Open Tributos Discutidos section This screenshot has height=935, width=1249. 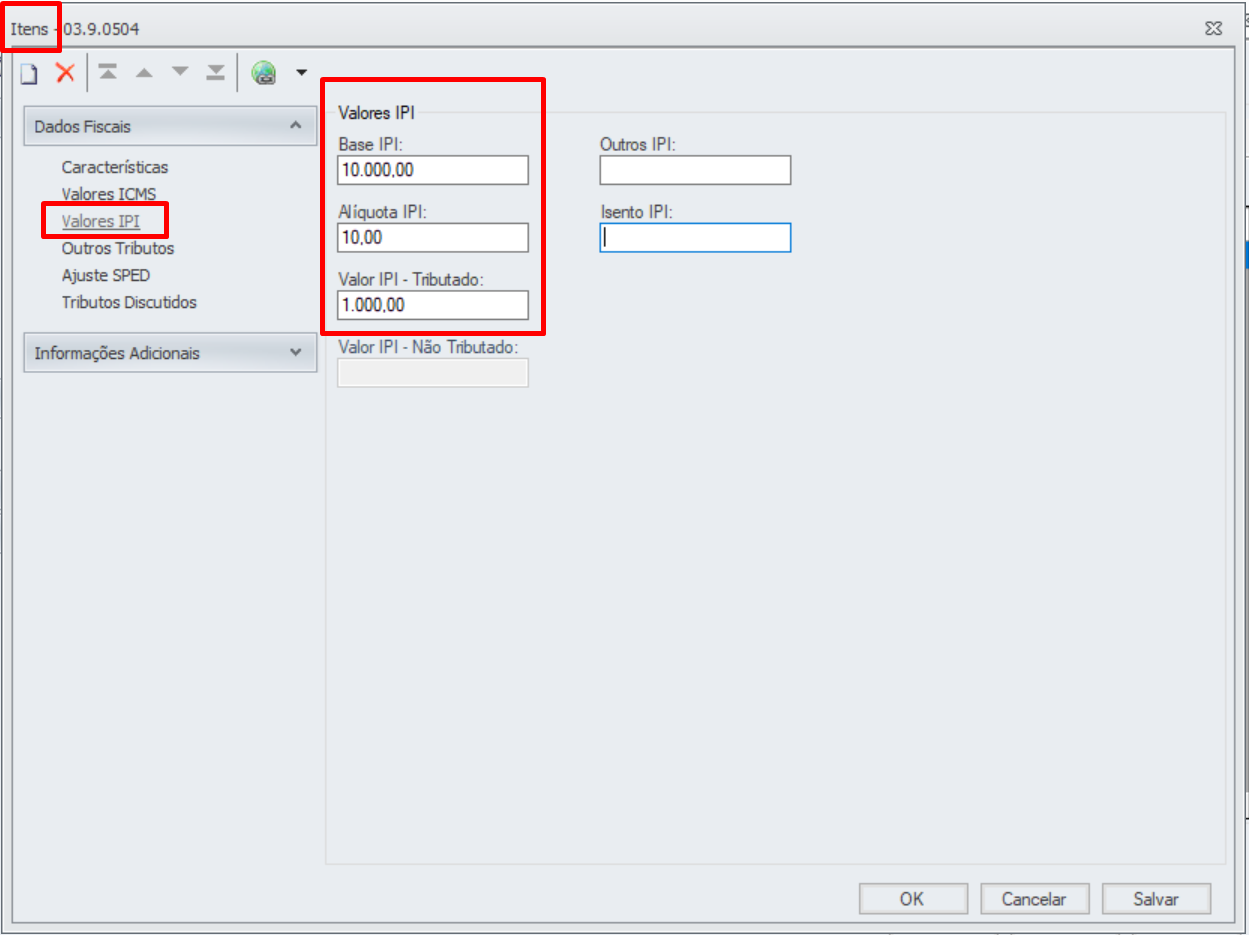point(129,302)
